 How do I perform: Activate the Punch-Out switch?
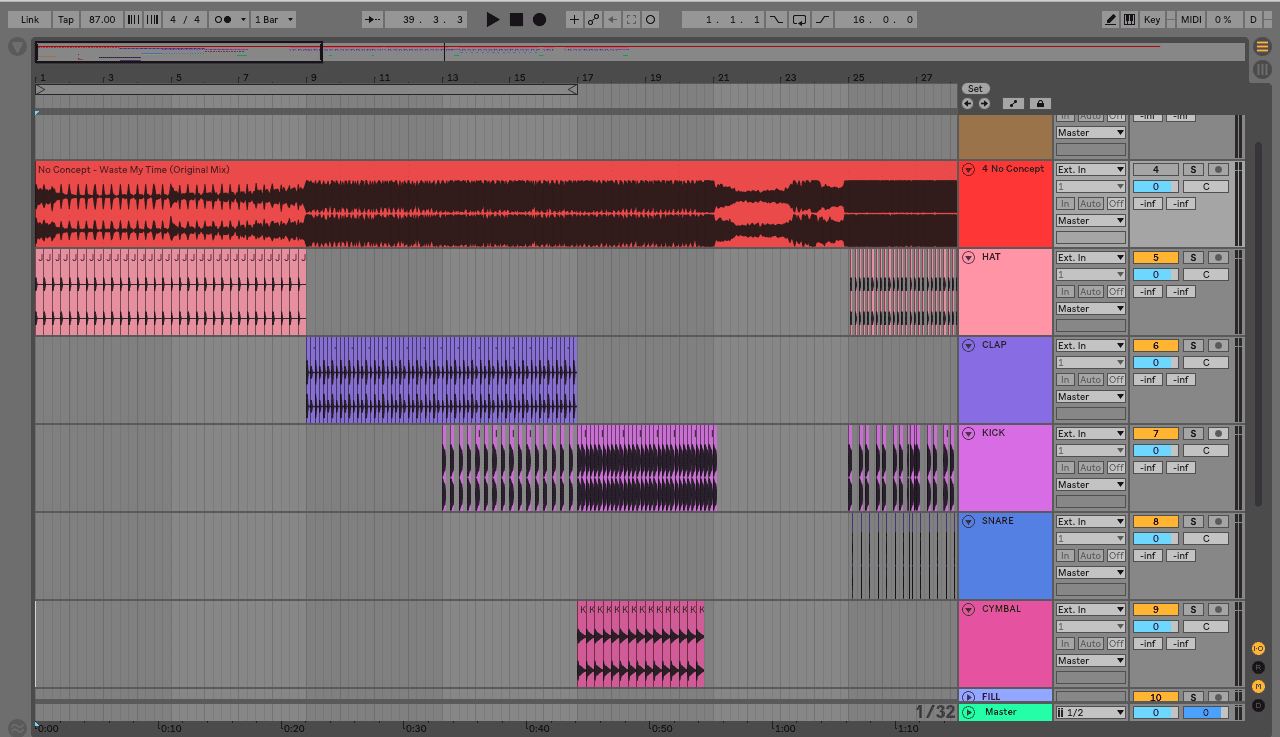pyautogui.click(x=822, y=19)
